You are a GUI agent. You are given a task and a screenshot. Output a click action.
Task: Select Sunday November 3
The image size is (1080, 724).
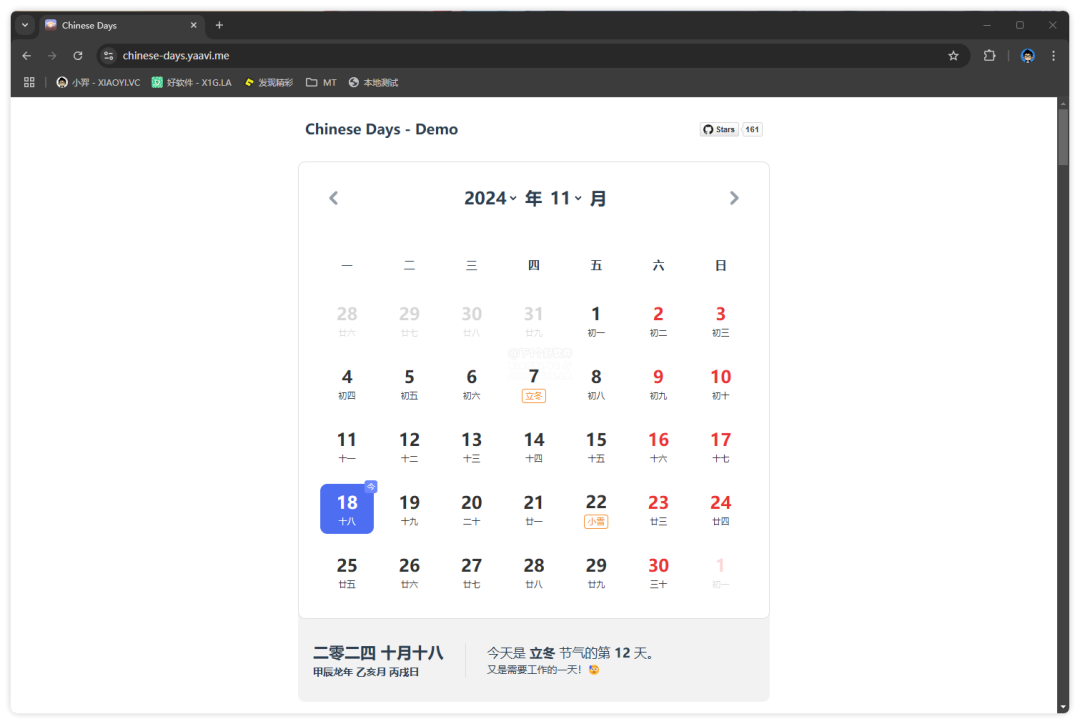tap(720, 321)
